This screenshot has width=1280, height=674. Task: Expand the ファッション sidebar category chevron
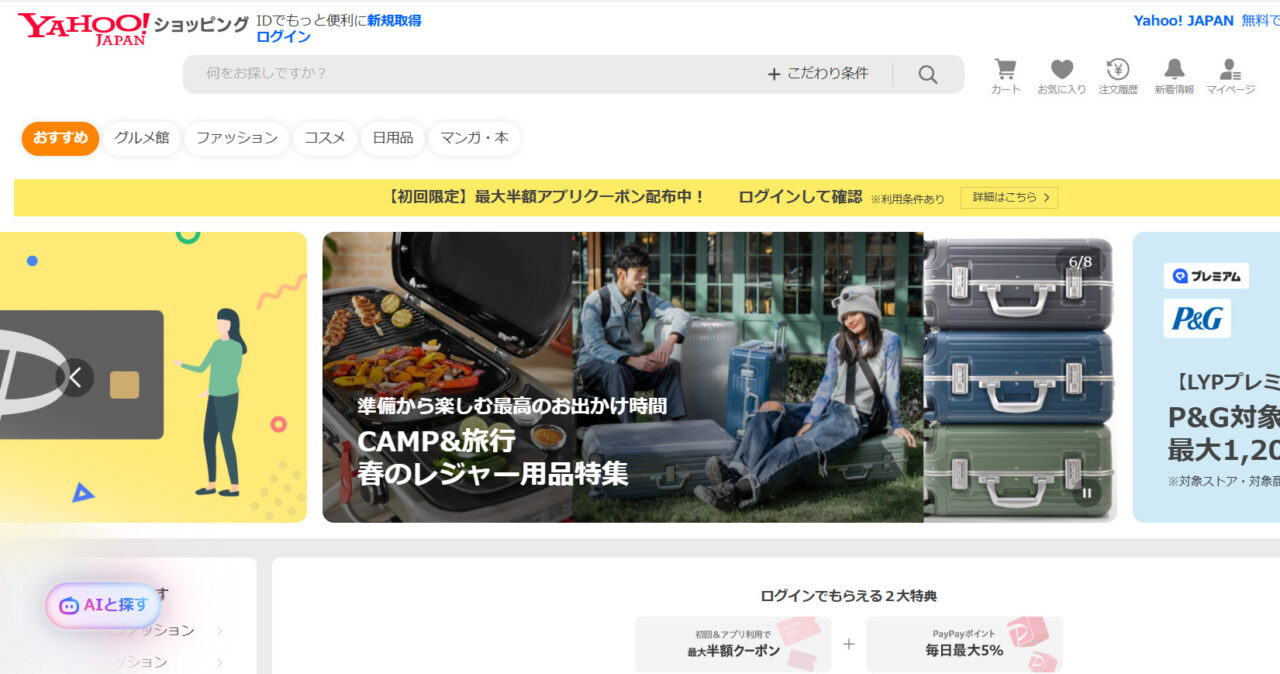pyautogui.click(x=218, y=632)
